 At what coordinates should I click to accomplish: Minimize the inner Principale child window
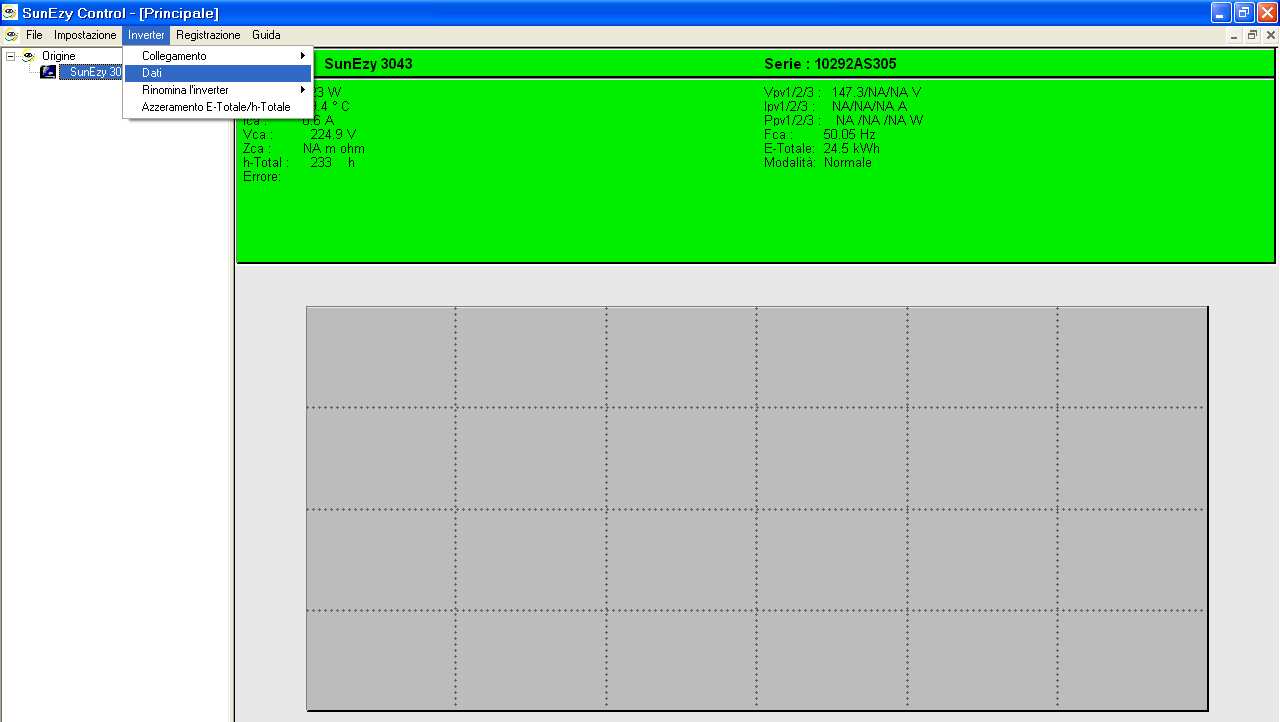coord(1234,35)
